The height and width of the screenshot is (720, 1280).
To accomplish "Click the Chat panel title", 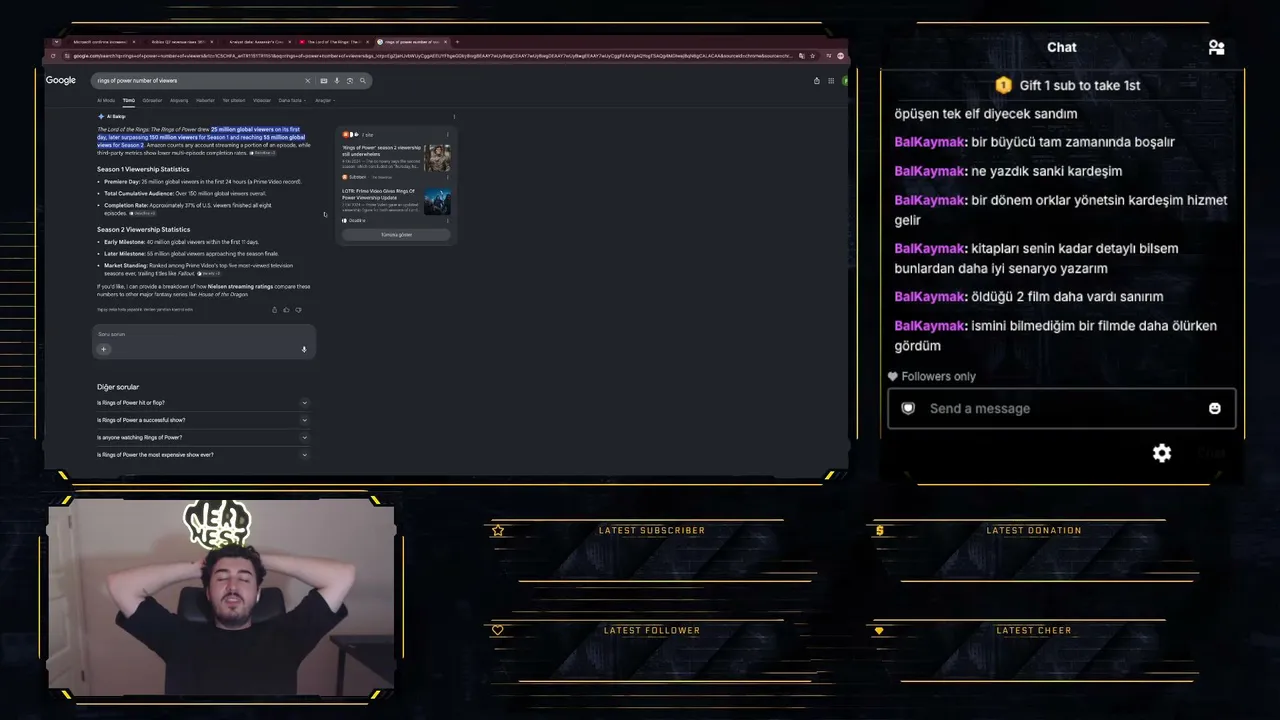I will [x=1062, y=47].
